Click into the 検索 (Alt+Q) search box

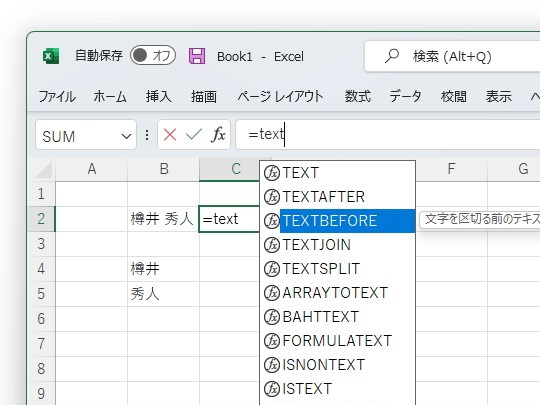pos(452,56)
